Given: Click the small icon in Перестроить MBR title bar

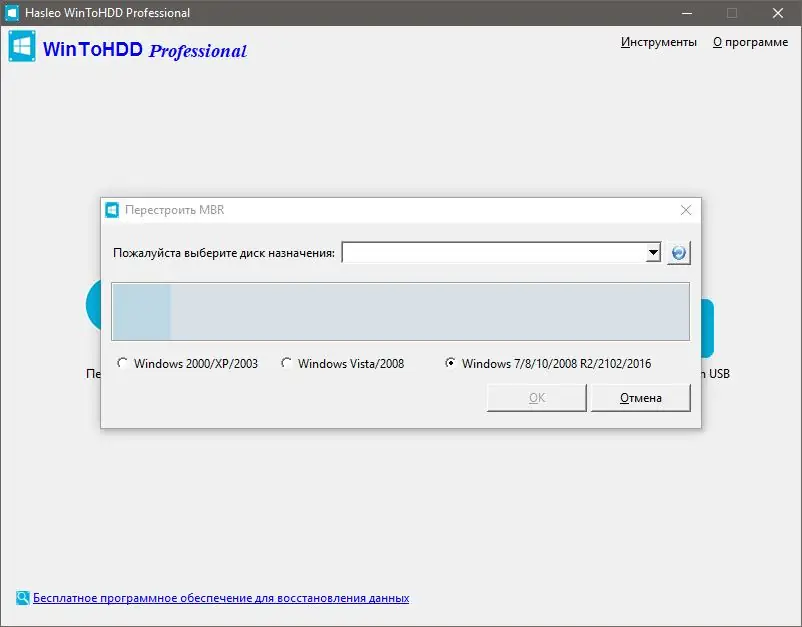Looking at the screenshot, I should [x=112, y=210].
